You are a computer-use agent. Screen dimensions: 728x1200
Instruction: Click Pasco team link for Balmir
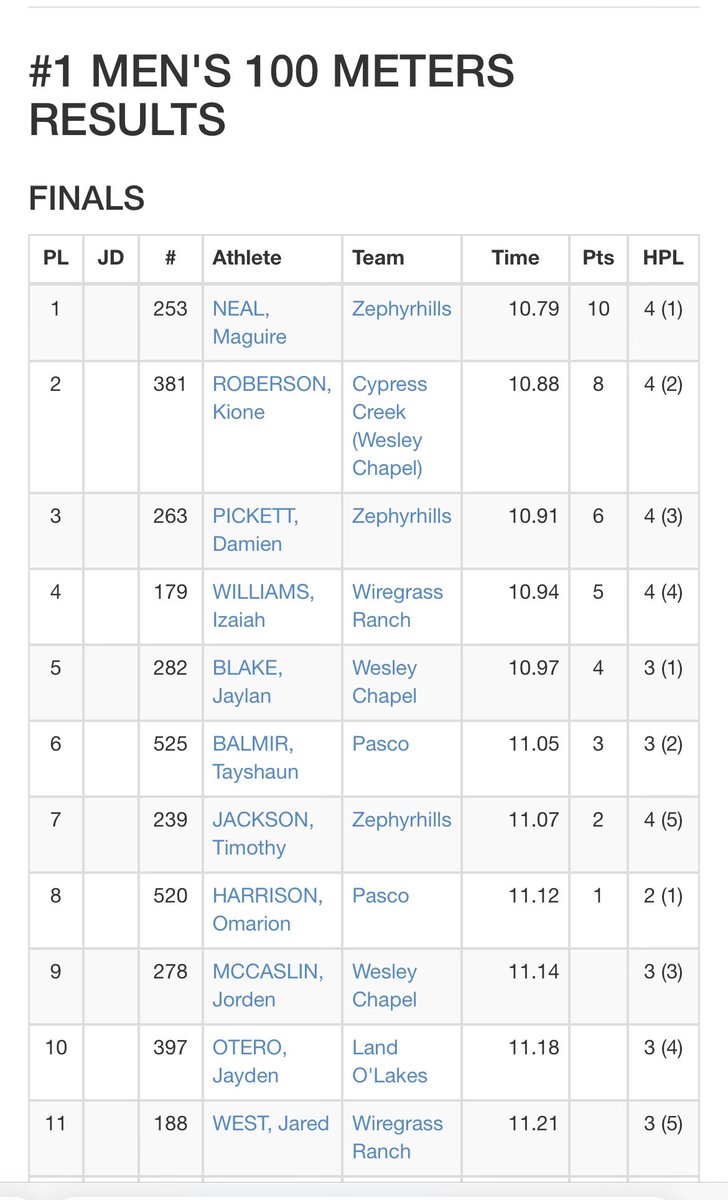point(380,744)
